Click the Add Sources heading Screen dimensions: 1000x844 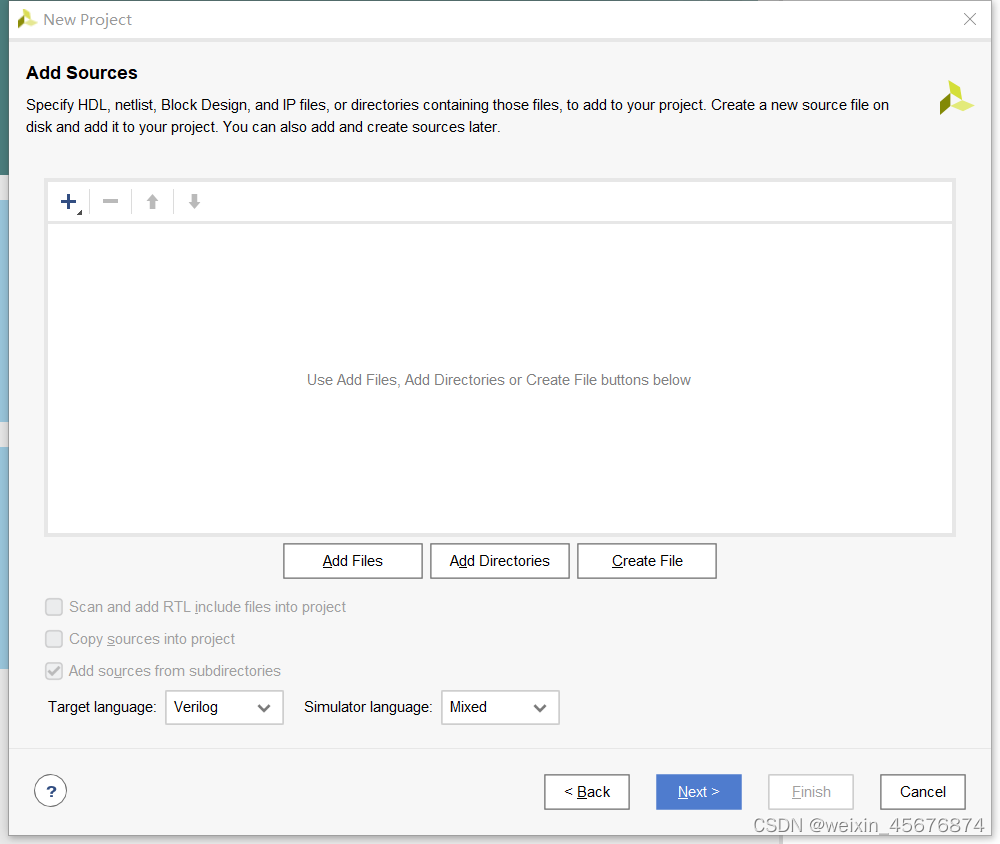[x=82, y=73]
